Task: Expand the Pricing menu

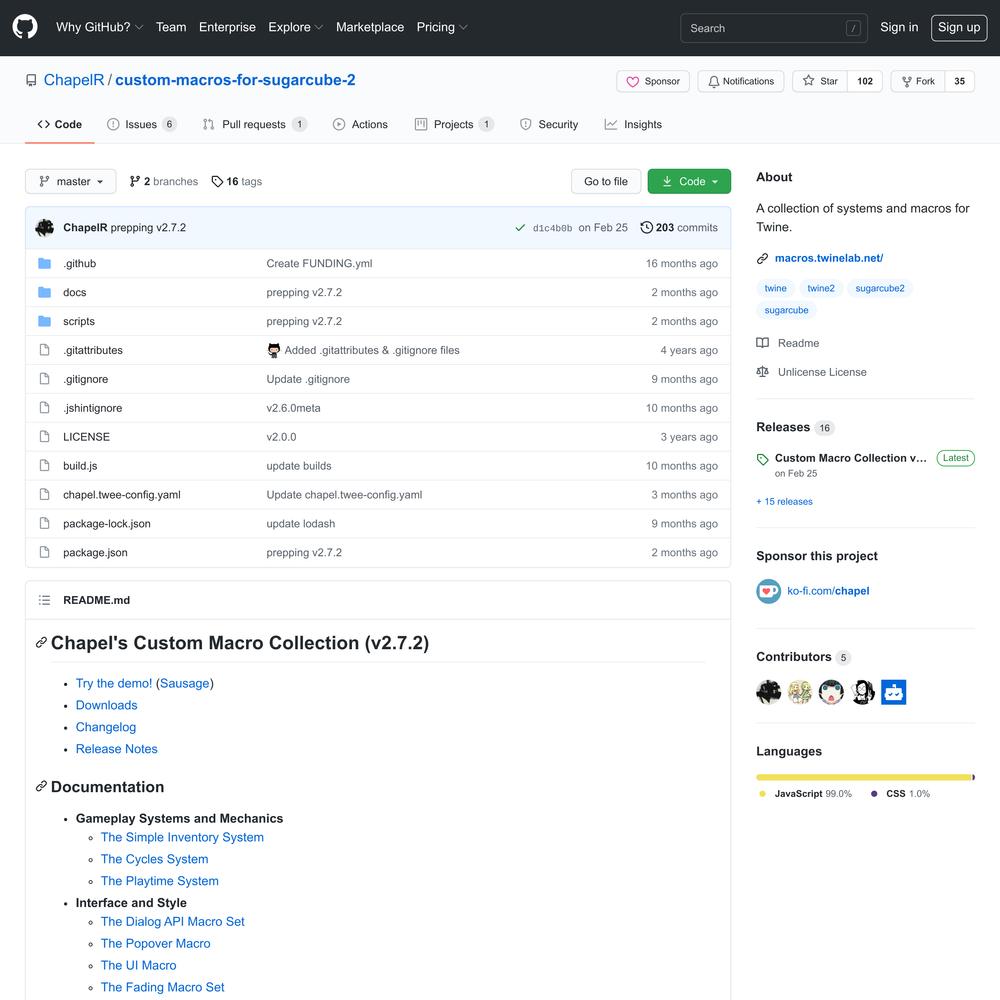Action: coord(442,27)
